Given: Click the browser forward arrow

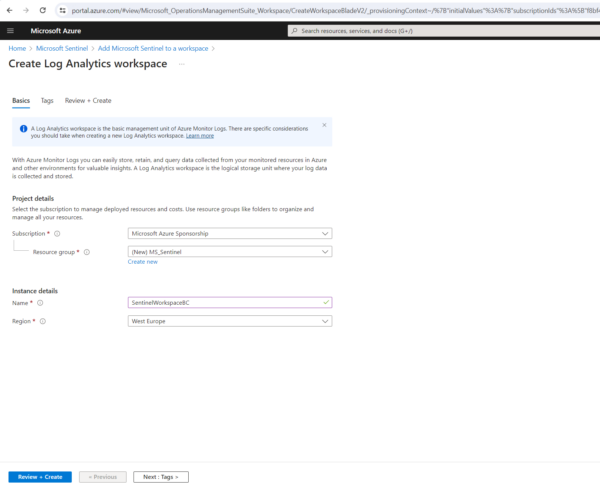Looking at the screenshot, I should (x=26, y=10).
